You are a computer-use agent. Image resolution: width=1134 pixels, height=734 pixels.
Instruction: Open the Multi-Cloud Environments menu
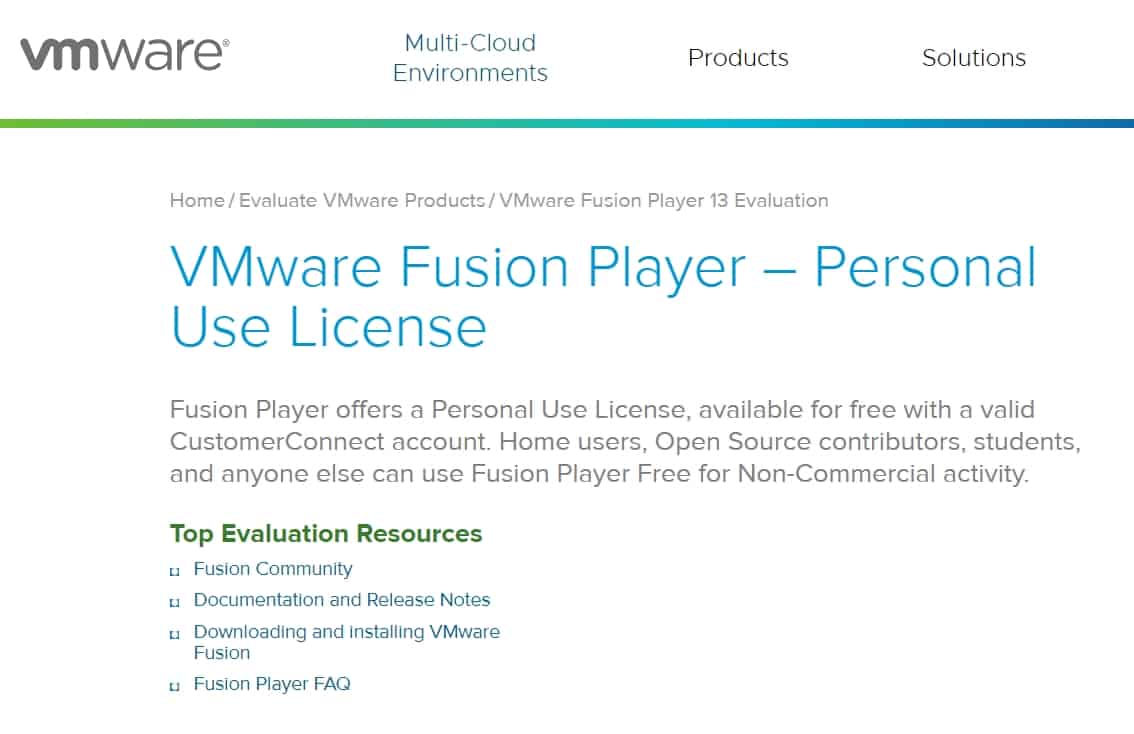click(470, 58)
